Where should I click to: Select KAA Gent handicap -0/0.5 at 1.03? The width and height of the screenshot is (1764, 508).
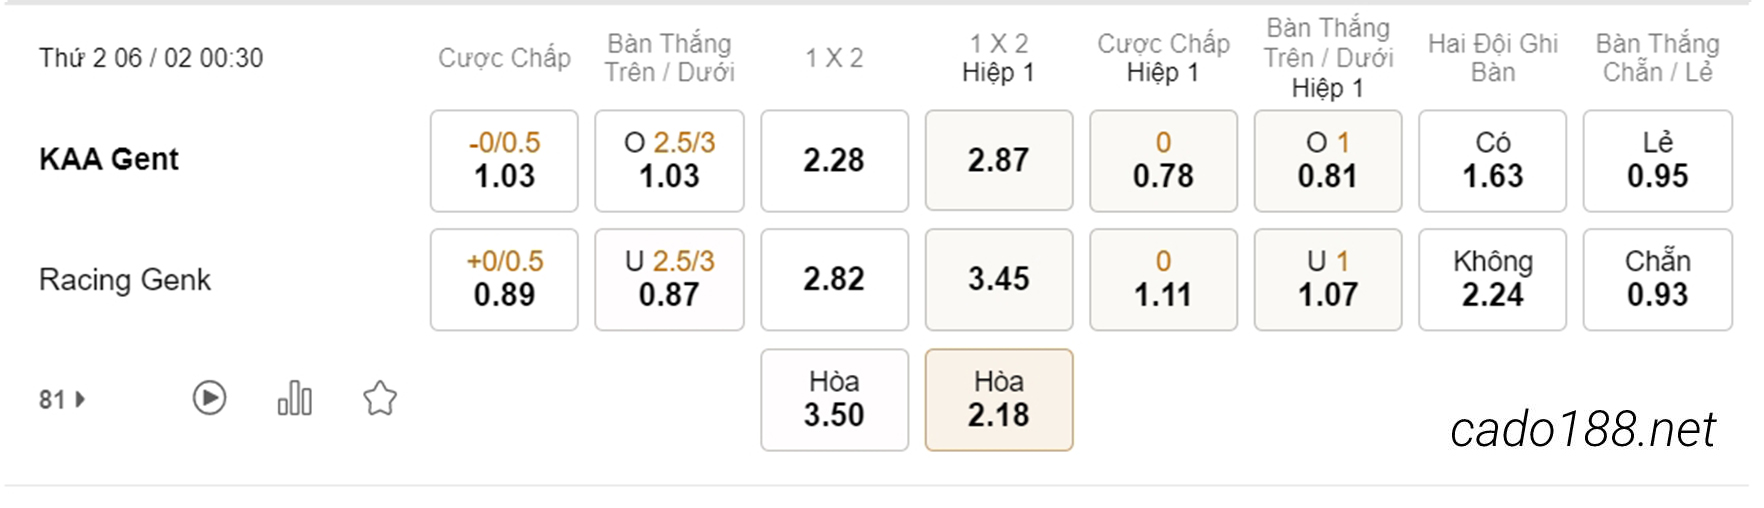504,161
